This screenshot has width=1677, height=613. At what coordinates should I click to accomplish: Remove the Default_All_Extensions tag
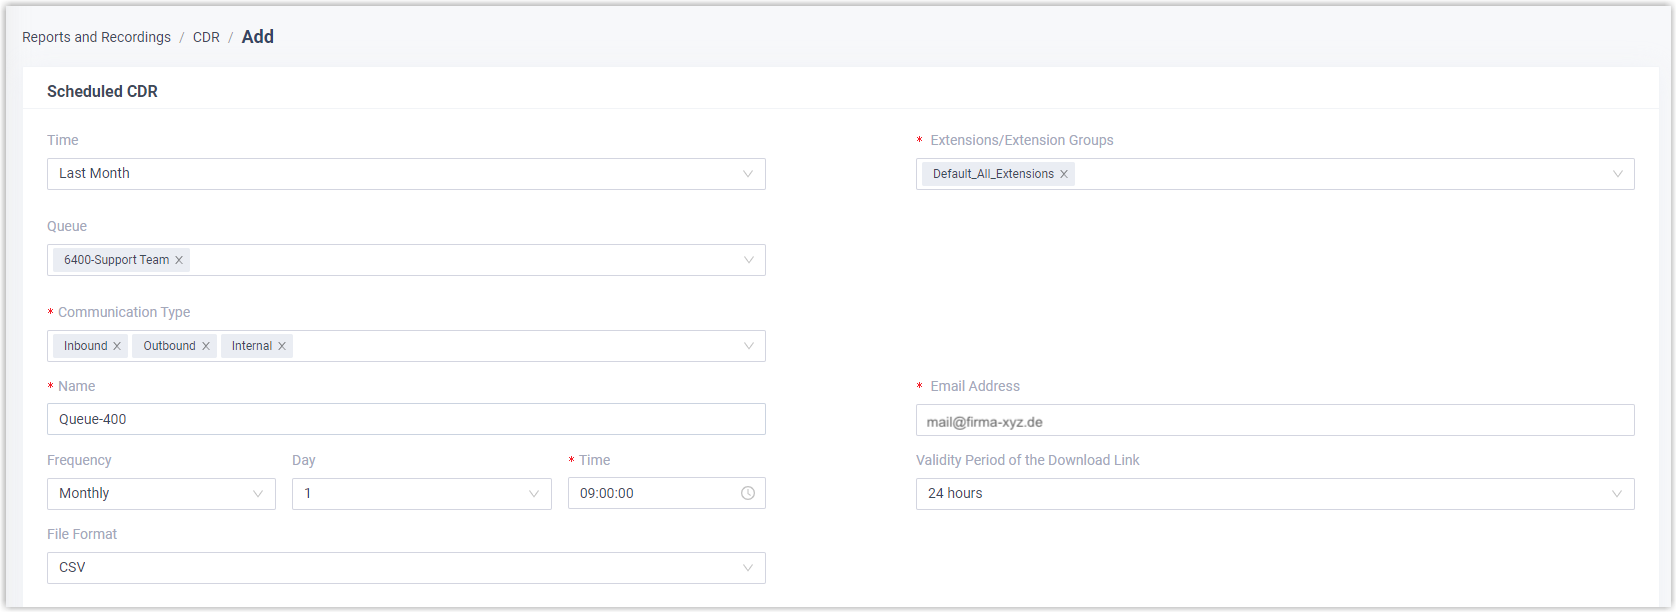[x=1064, y=174]
